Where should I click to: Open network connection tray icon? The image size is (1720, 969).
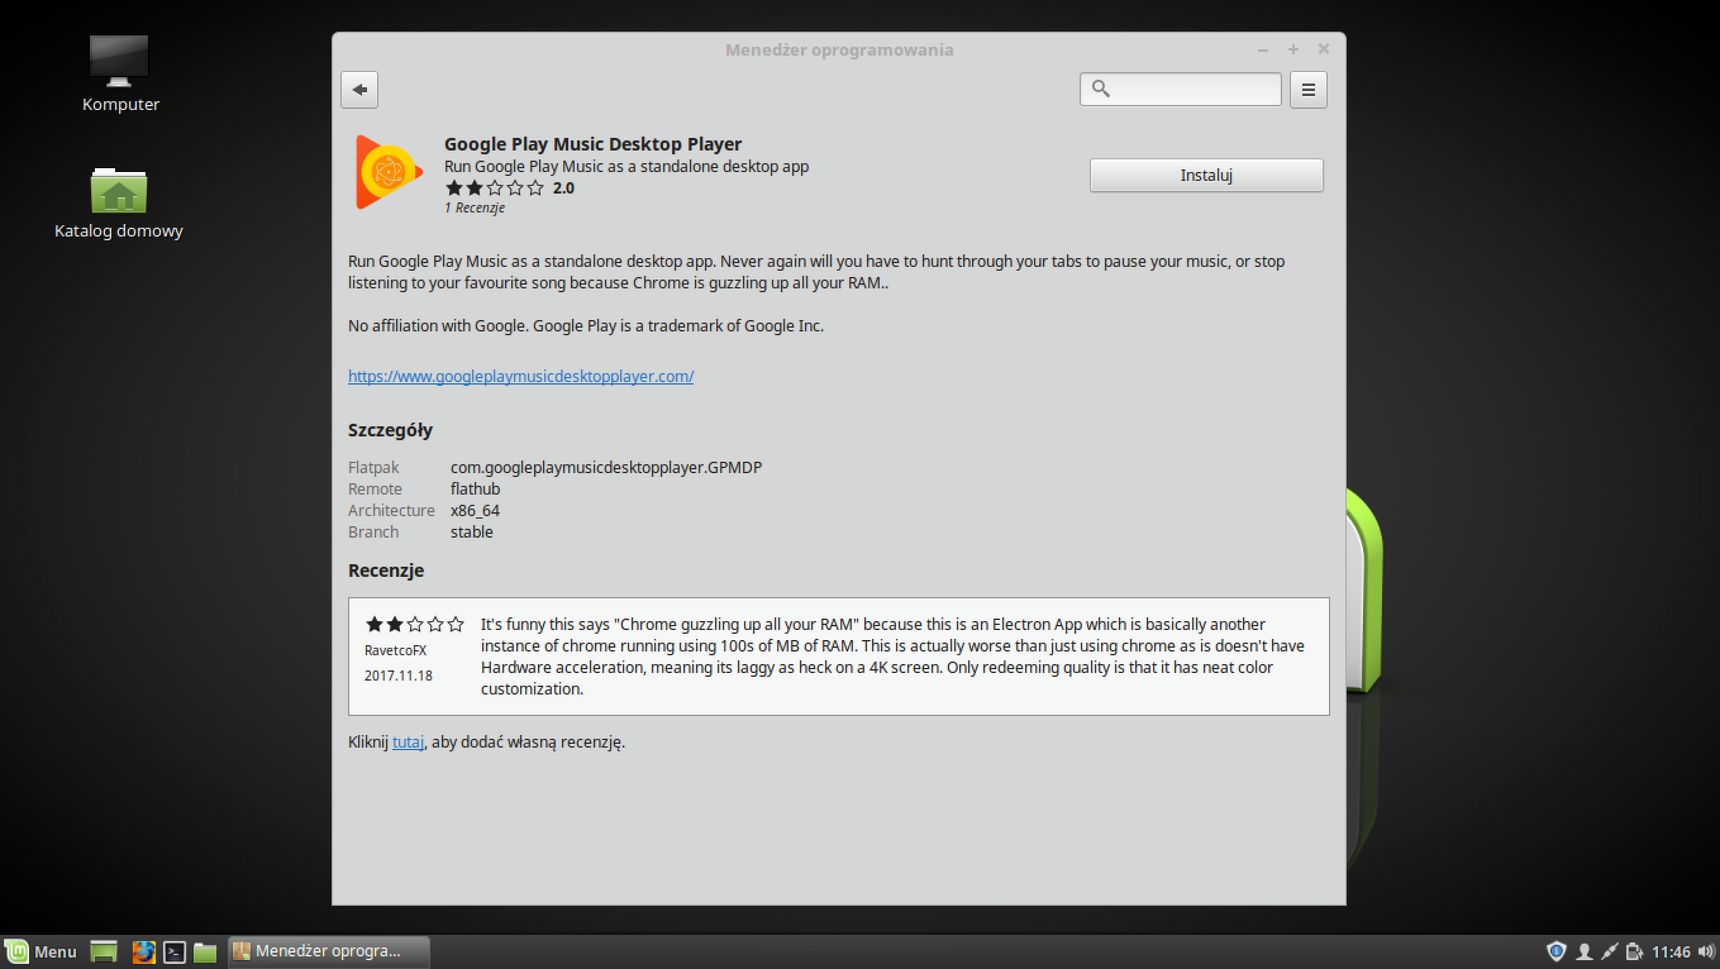click(x=1609, y=951)
